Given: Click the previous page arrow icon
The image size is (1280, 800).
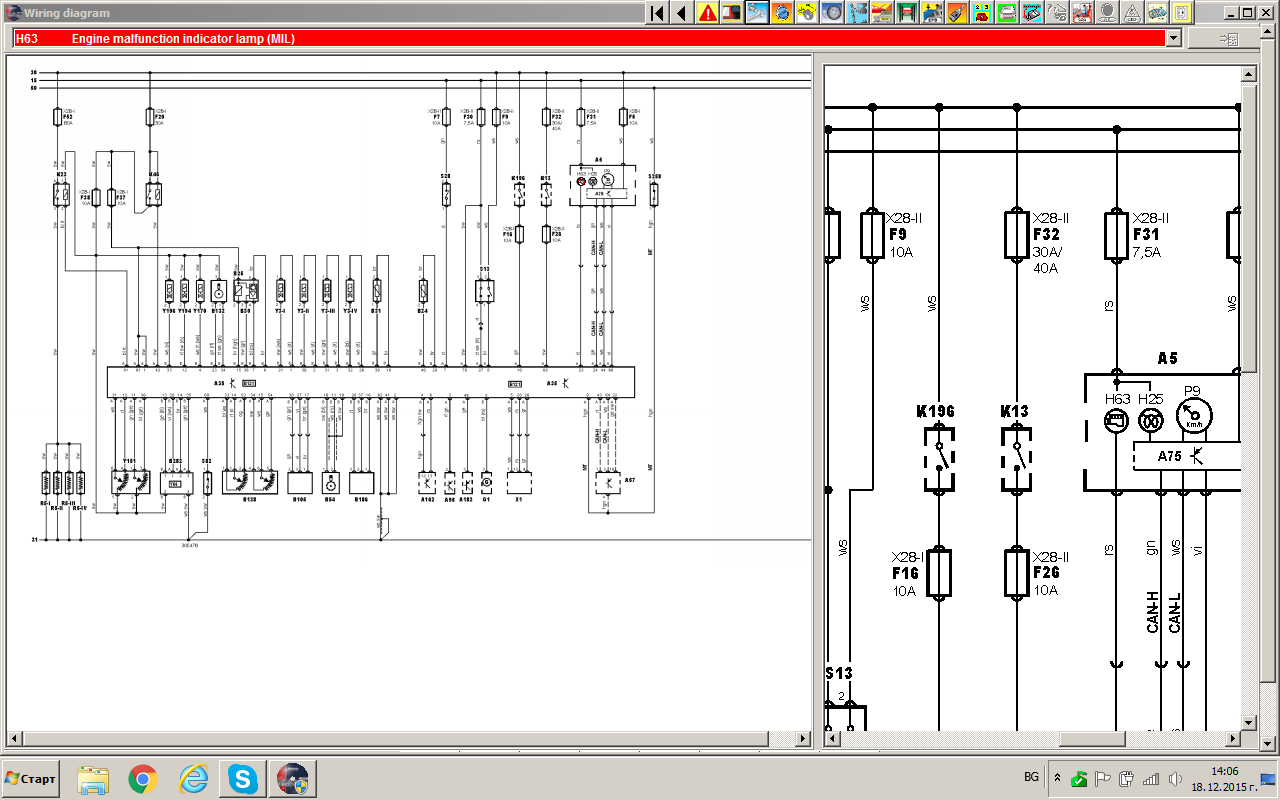Looking at the screenshot, I should click(682, 13).
